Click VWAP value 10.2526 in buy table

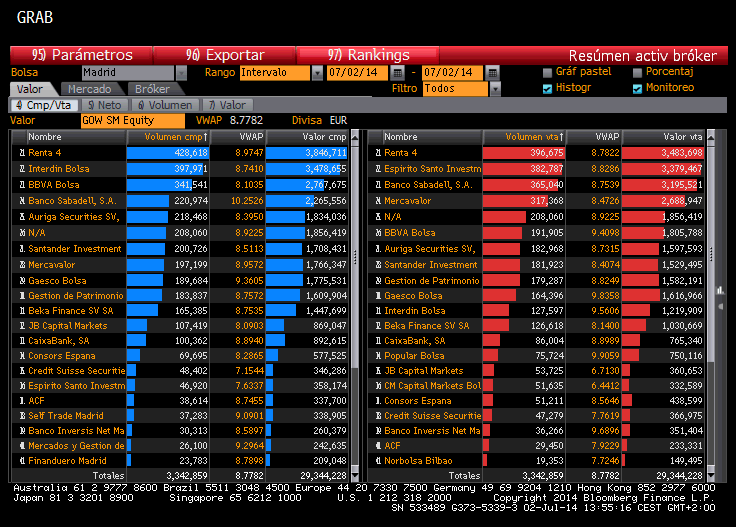point(247,201)
